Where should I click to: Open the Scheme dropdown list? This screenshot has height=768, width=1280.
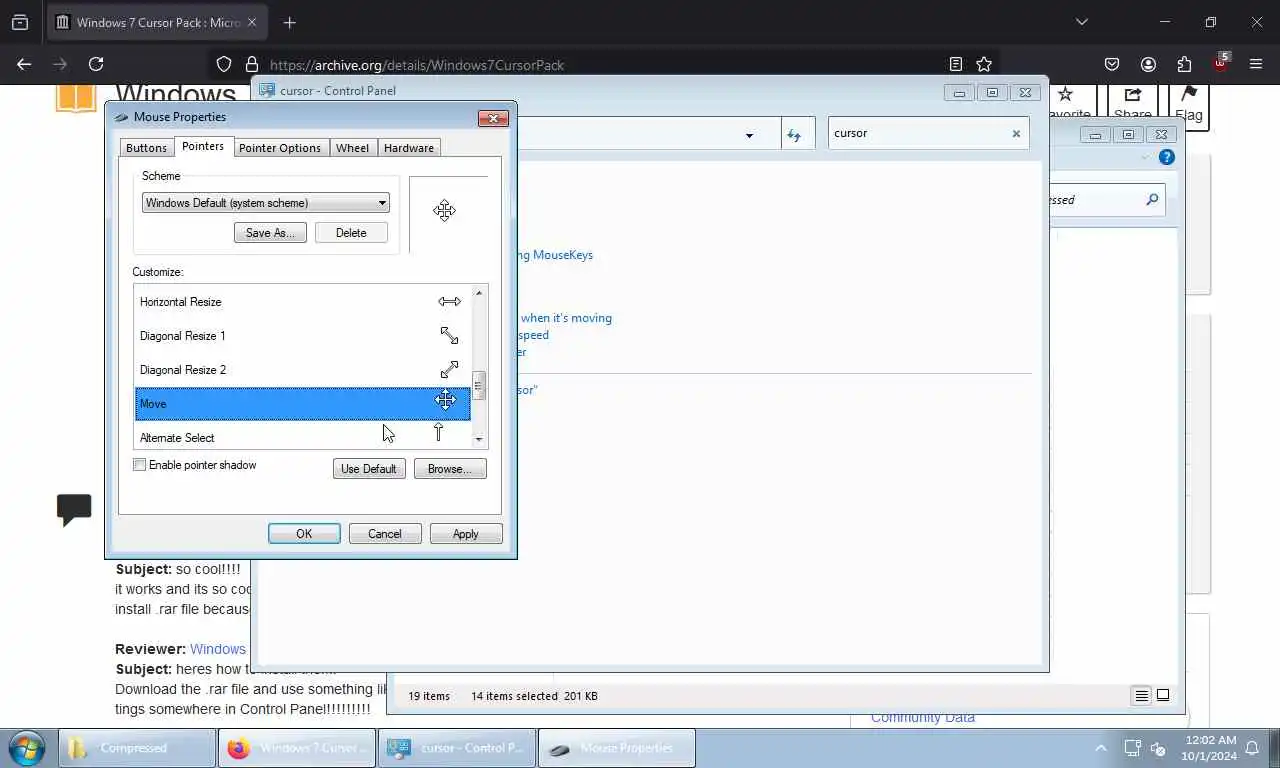(265, 203)
